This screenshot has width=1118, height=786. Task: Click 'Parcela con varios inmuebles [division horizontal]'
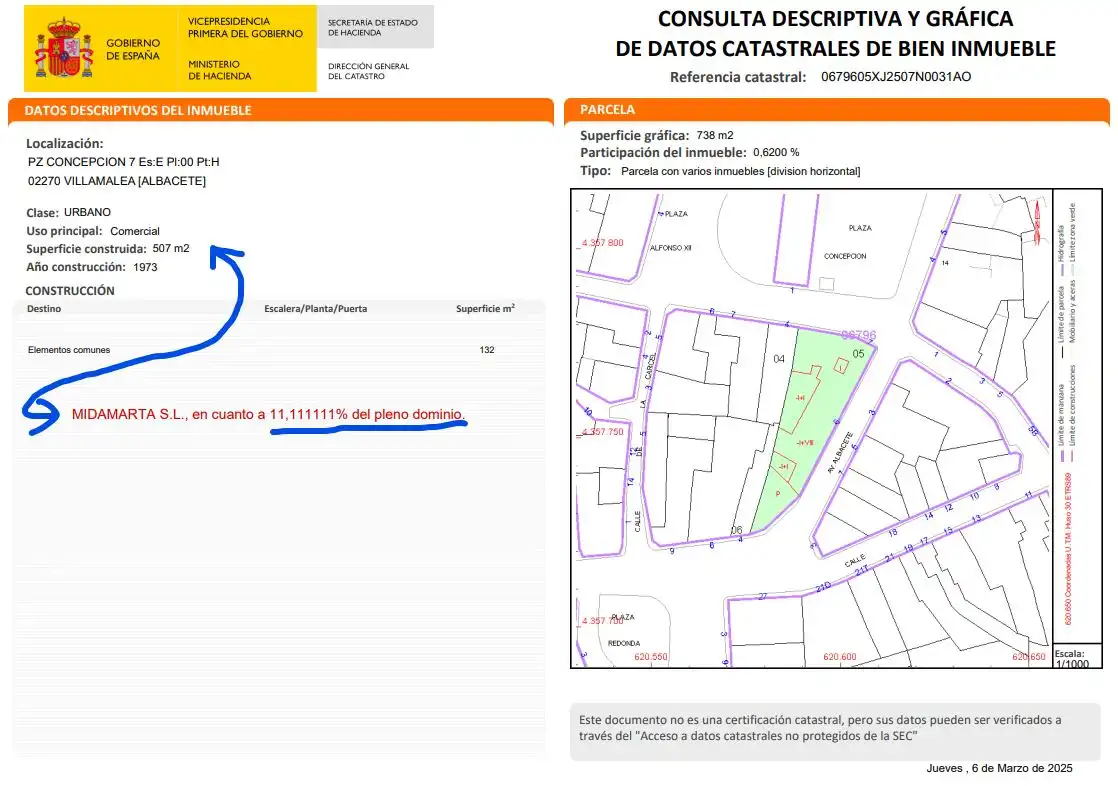pos(741,171)
